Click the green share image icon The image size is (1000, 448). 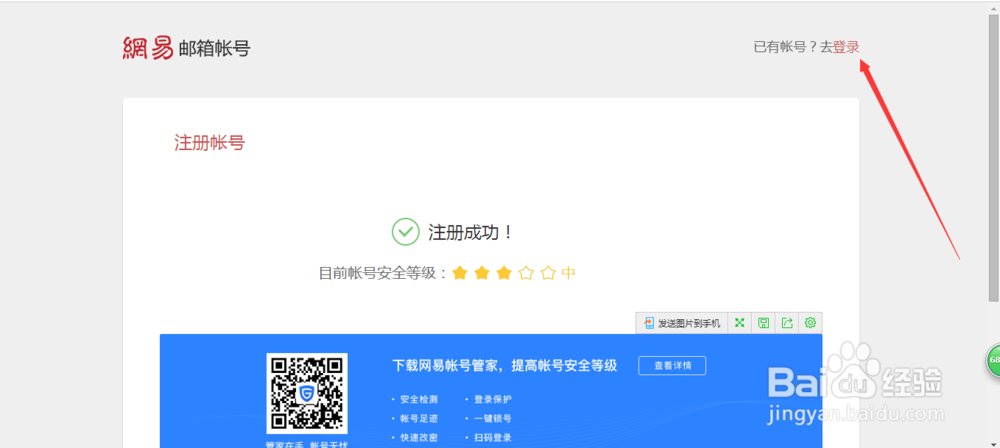(787, 323)
